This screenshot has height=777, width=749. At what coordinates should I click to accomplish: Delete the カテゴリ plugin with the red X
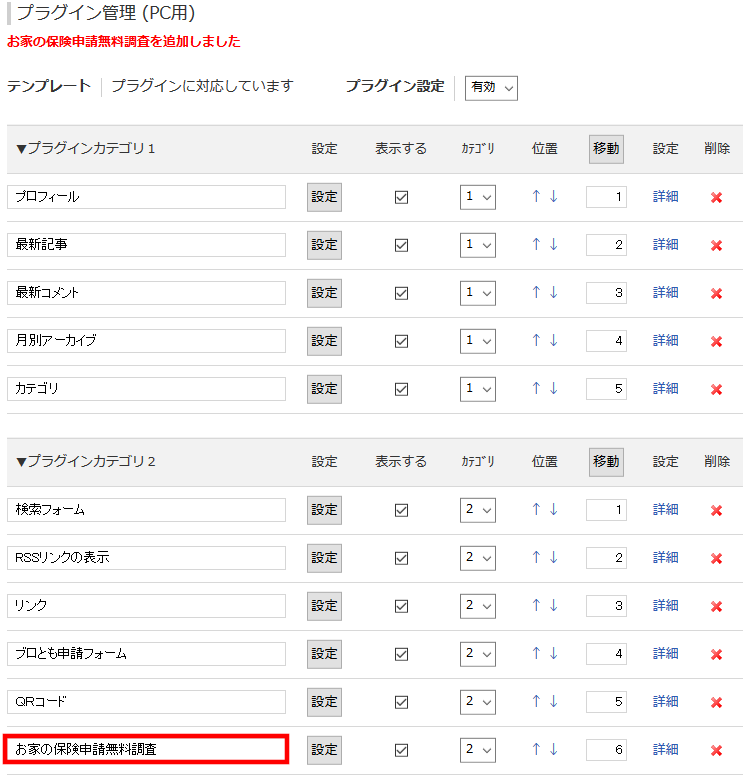tap(716, 390)
